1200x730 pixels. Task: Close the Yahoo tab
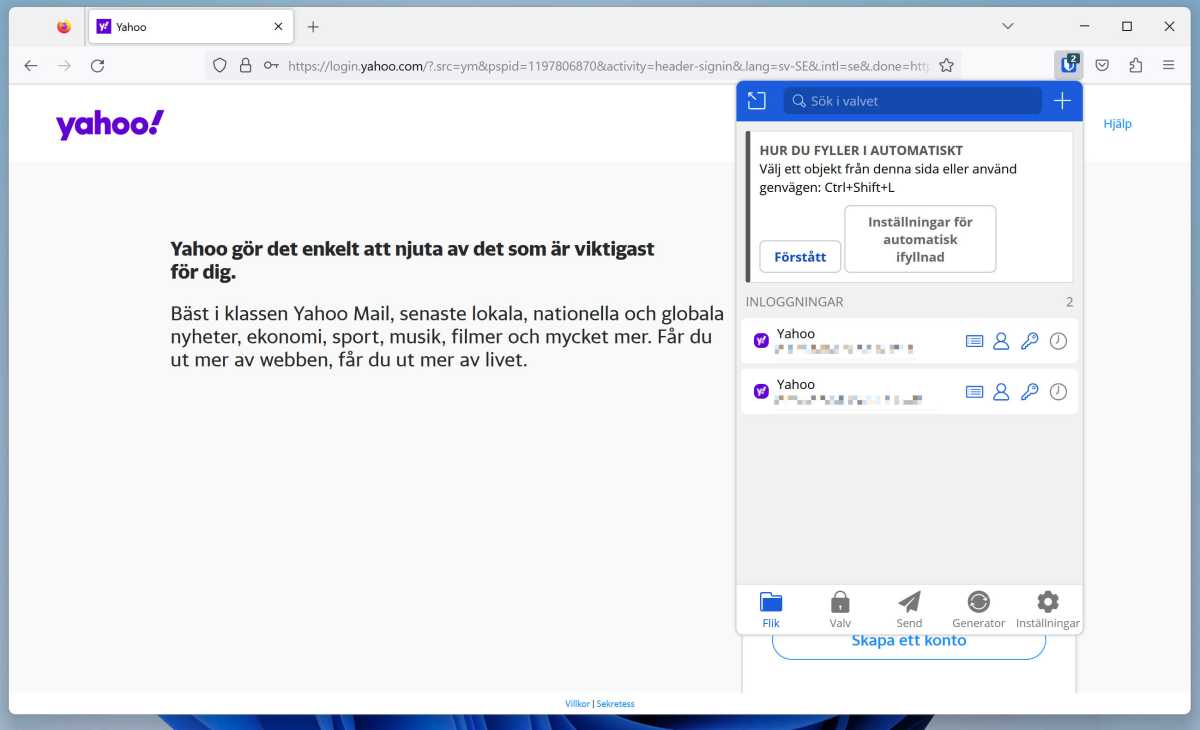coord(278,27)
